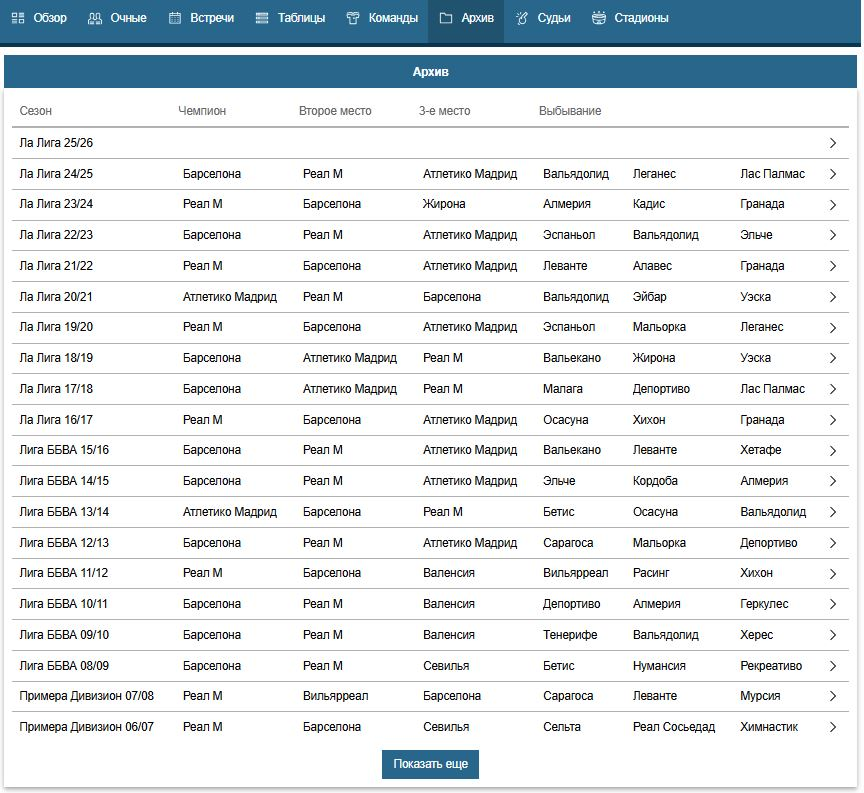The width and height of the screenshot is (864, 793).
Task: Click the Судьи whistle icon
Action: click(522, 18)
